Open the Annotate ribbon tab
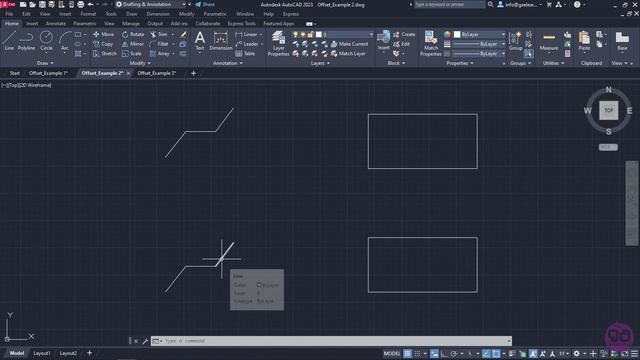The image size is (640, 360). click(56, 24)
